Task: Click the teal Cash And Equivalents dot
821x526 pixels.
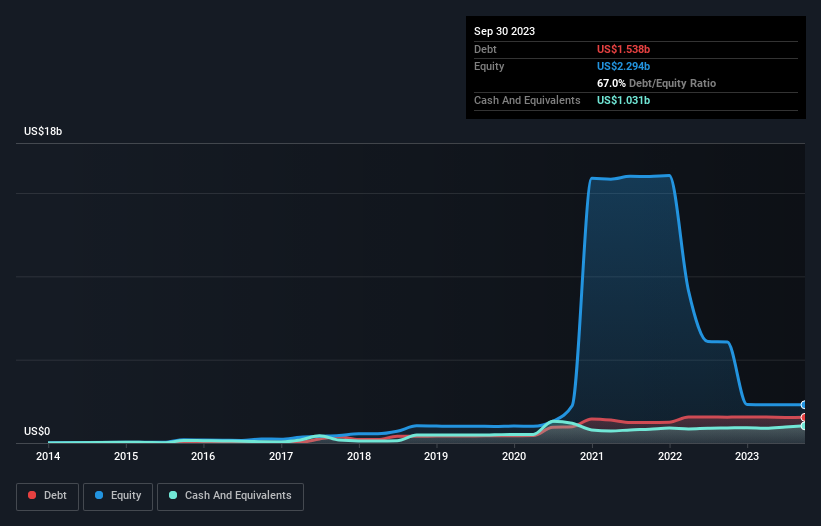Action: tap(173, 495)
